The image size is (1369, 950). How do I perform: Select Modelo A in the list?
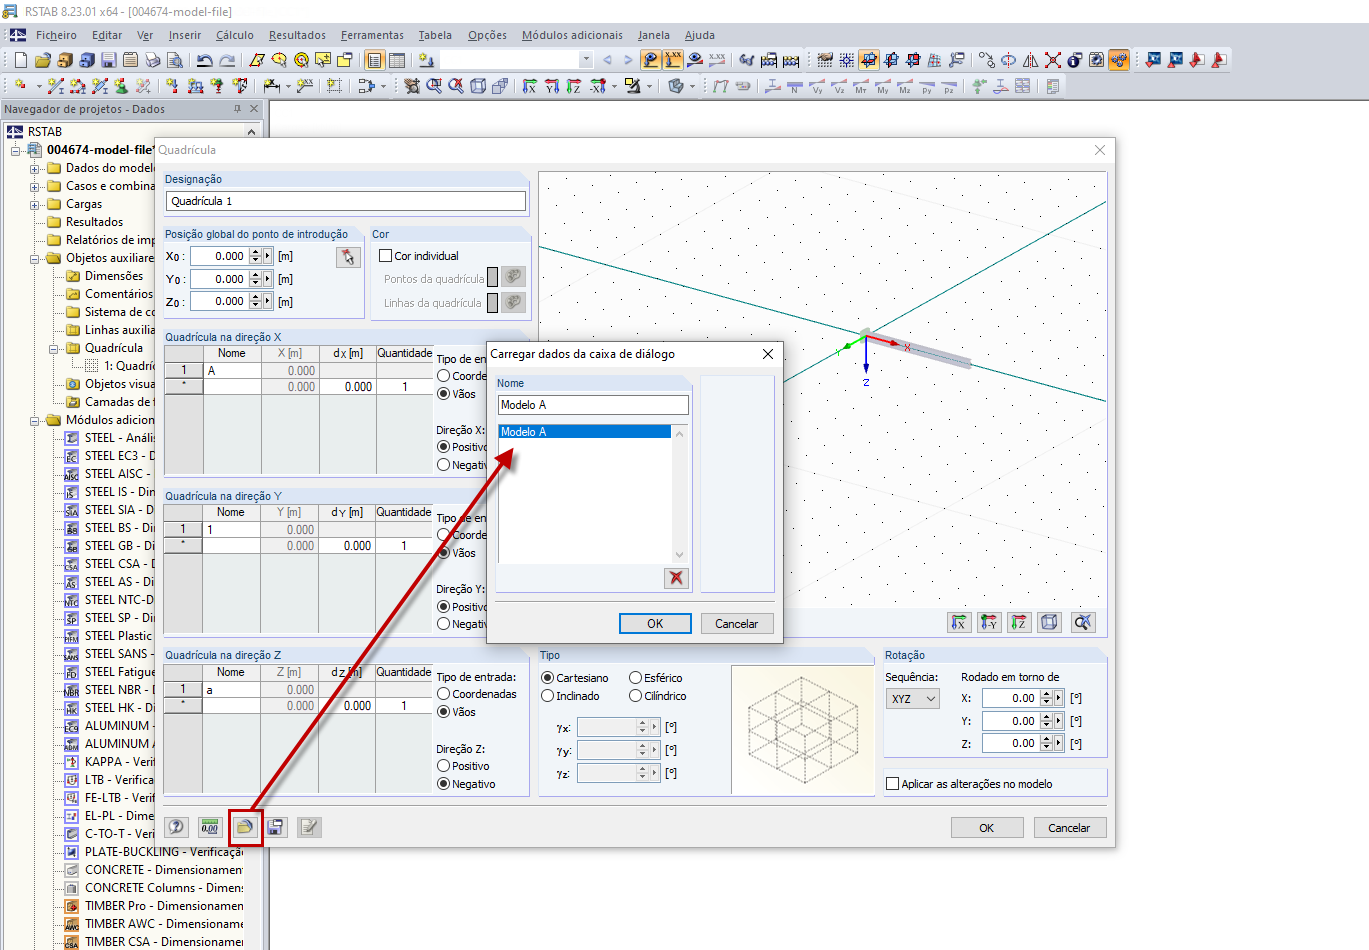click(x=585, y=432)
